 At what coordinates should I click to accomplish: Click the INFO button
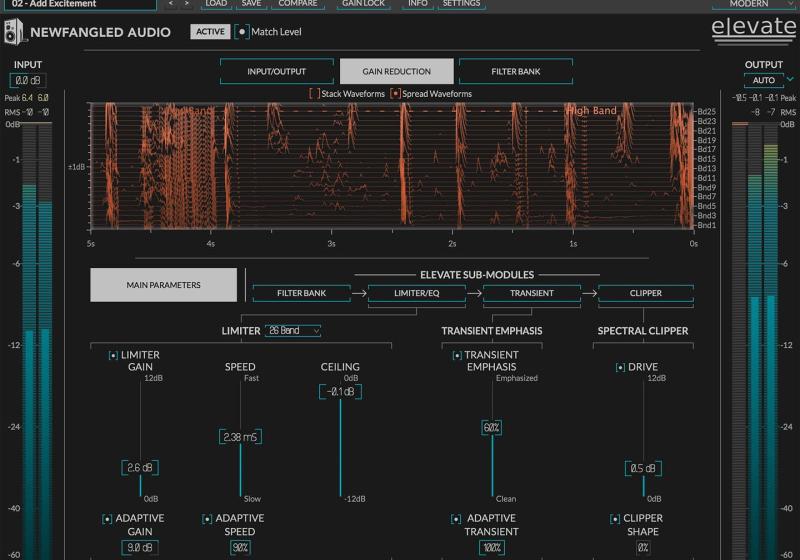[x=418, y=4]
